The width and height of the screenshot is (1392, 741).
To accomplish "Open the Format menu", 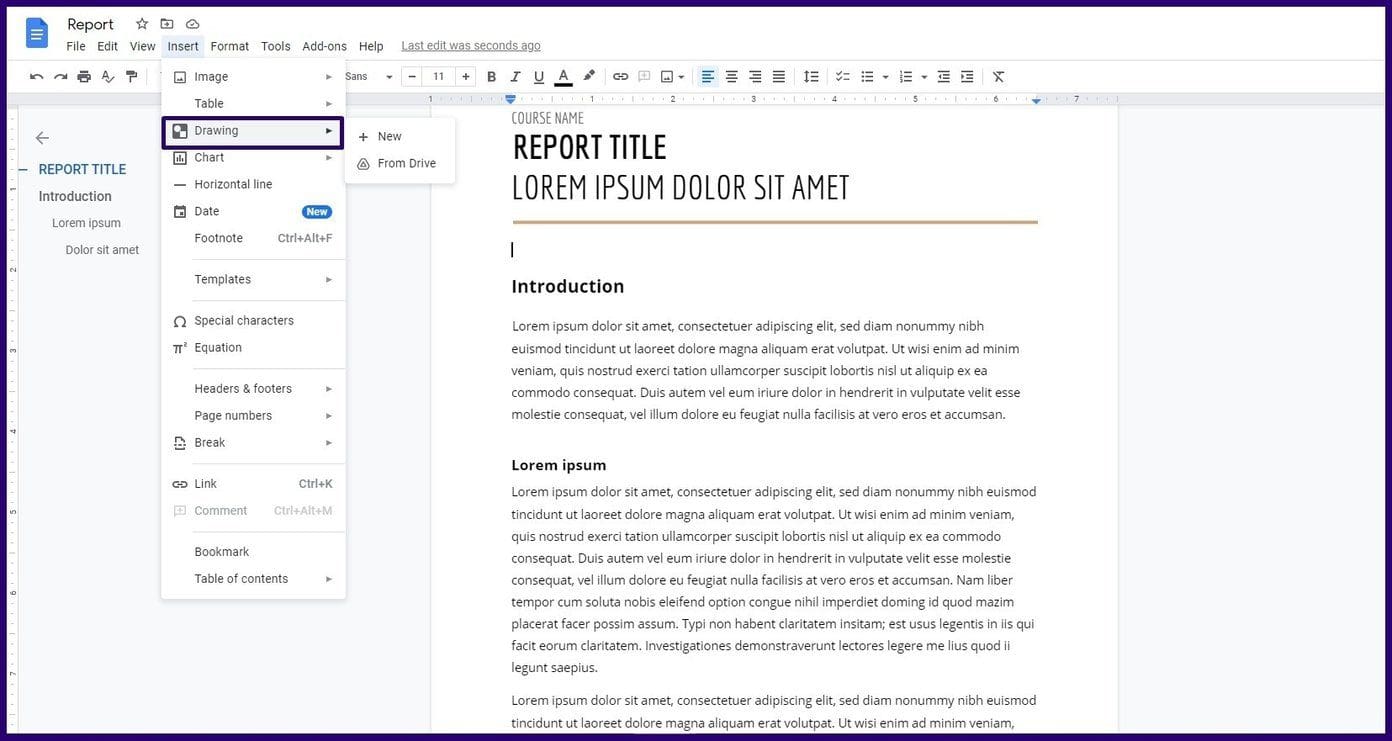I will (x=230, y=46).
